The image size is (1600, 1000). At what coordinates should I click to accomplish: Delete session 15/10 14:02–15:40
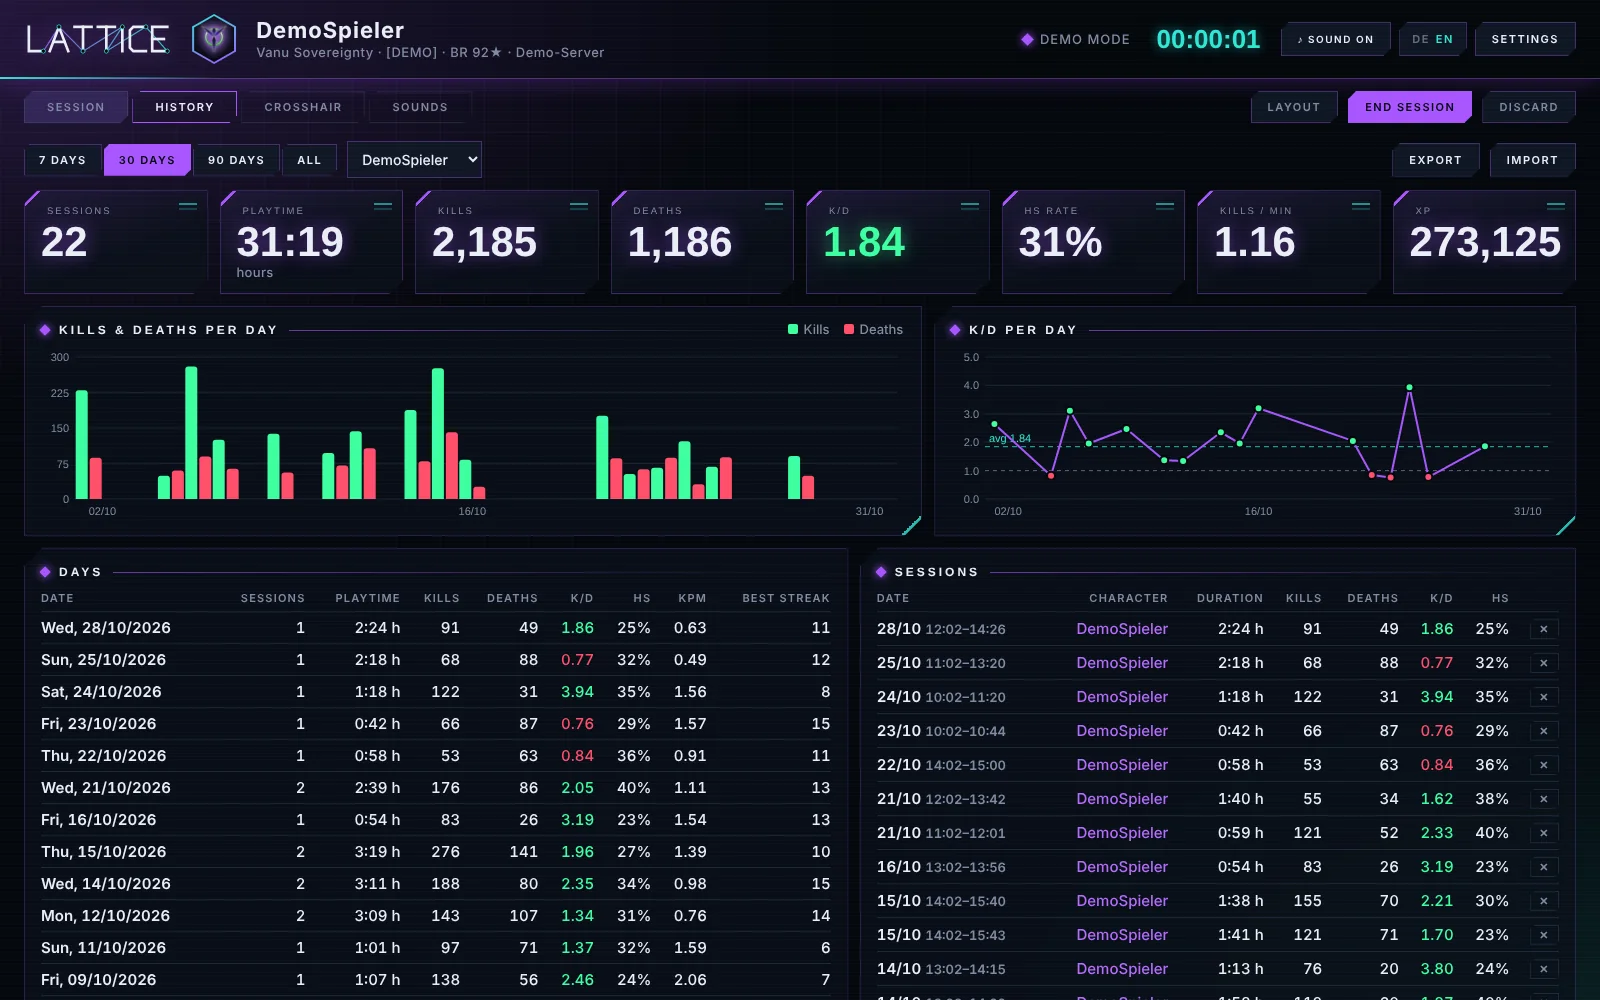click(x=1543, y=901)
